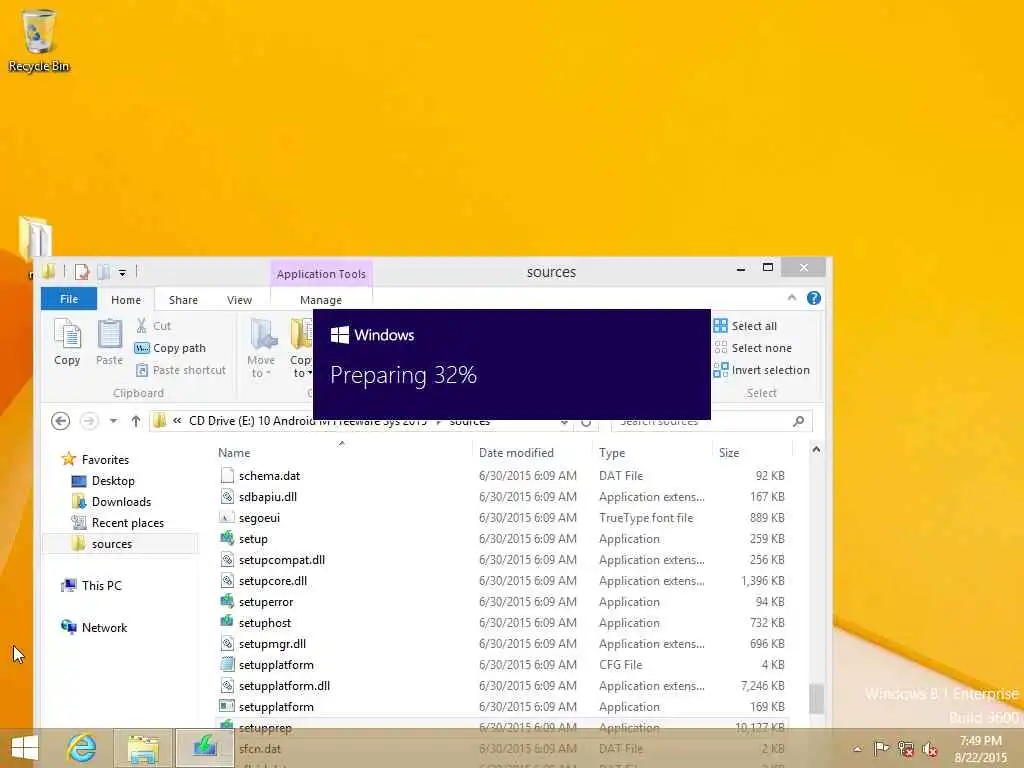The image size is (1024, 768).
Task: Select This PC in the navigation pane
Action: (x=91, y=586)
